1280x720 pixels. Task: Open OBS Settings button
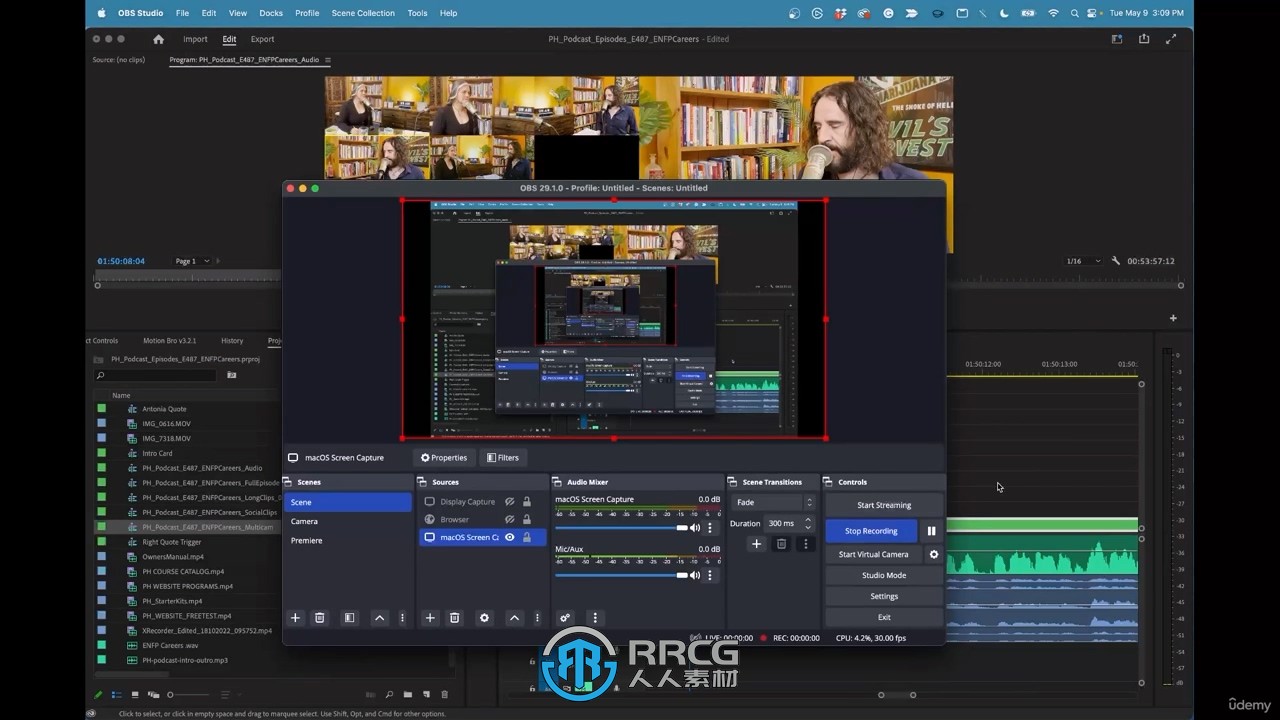coord(884,596)
